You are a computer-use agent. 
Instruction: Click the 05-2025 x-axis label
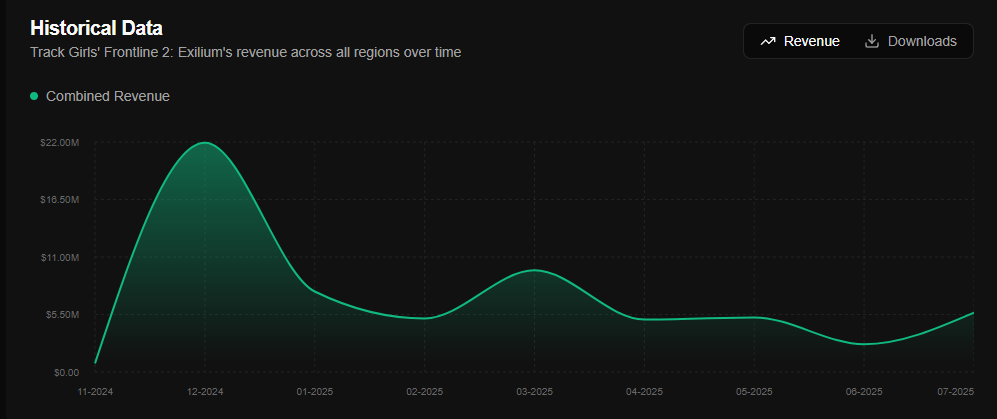[x=754, y=392]
